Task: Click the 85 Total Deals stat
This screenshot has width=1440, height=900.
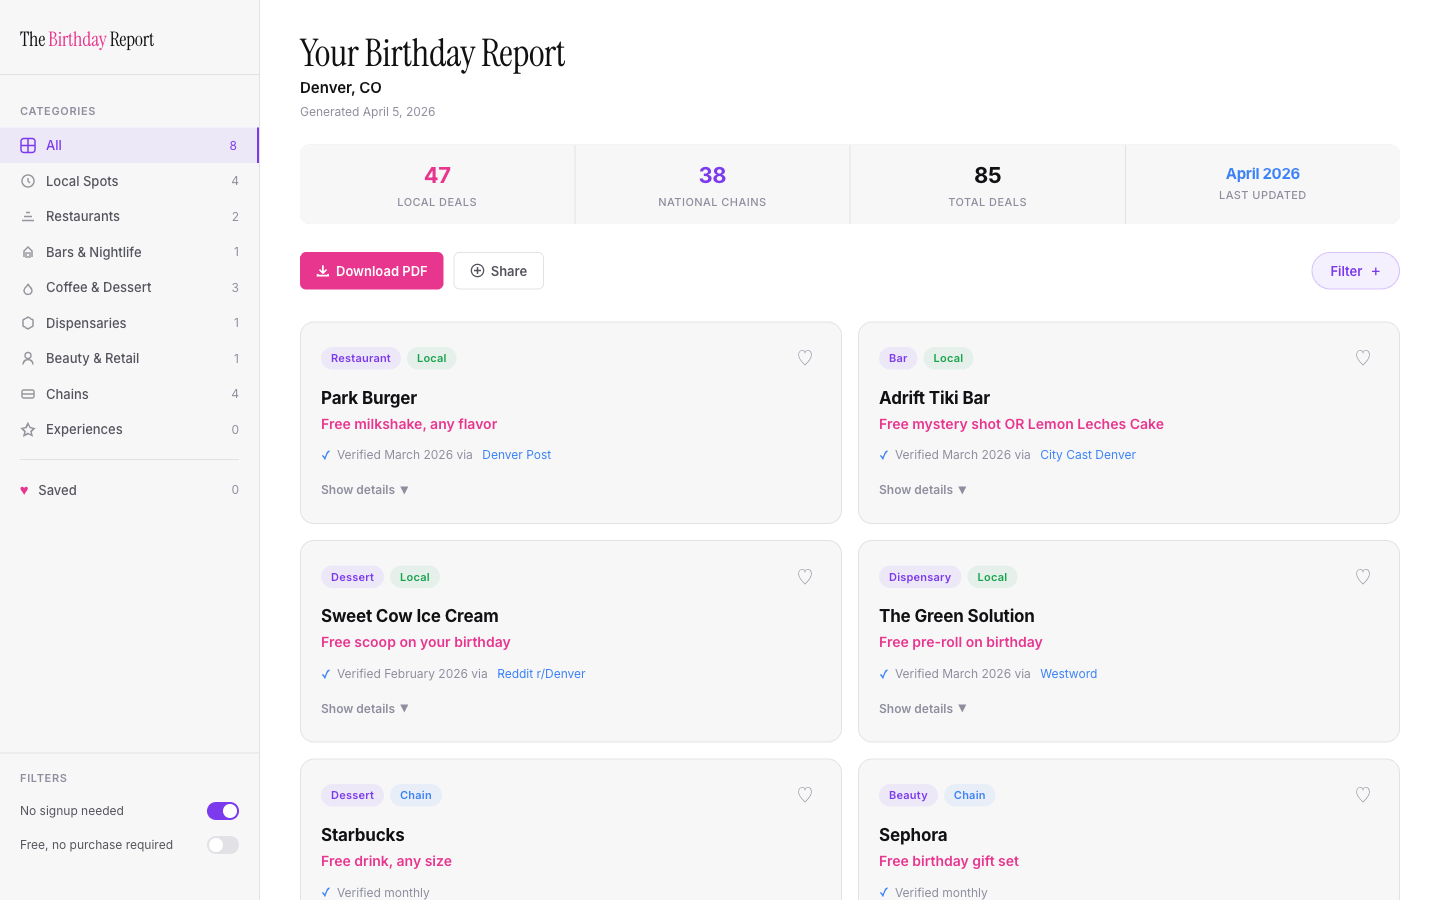Action: coord(988,184)
